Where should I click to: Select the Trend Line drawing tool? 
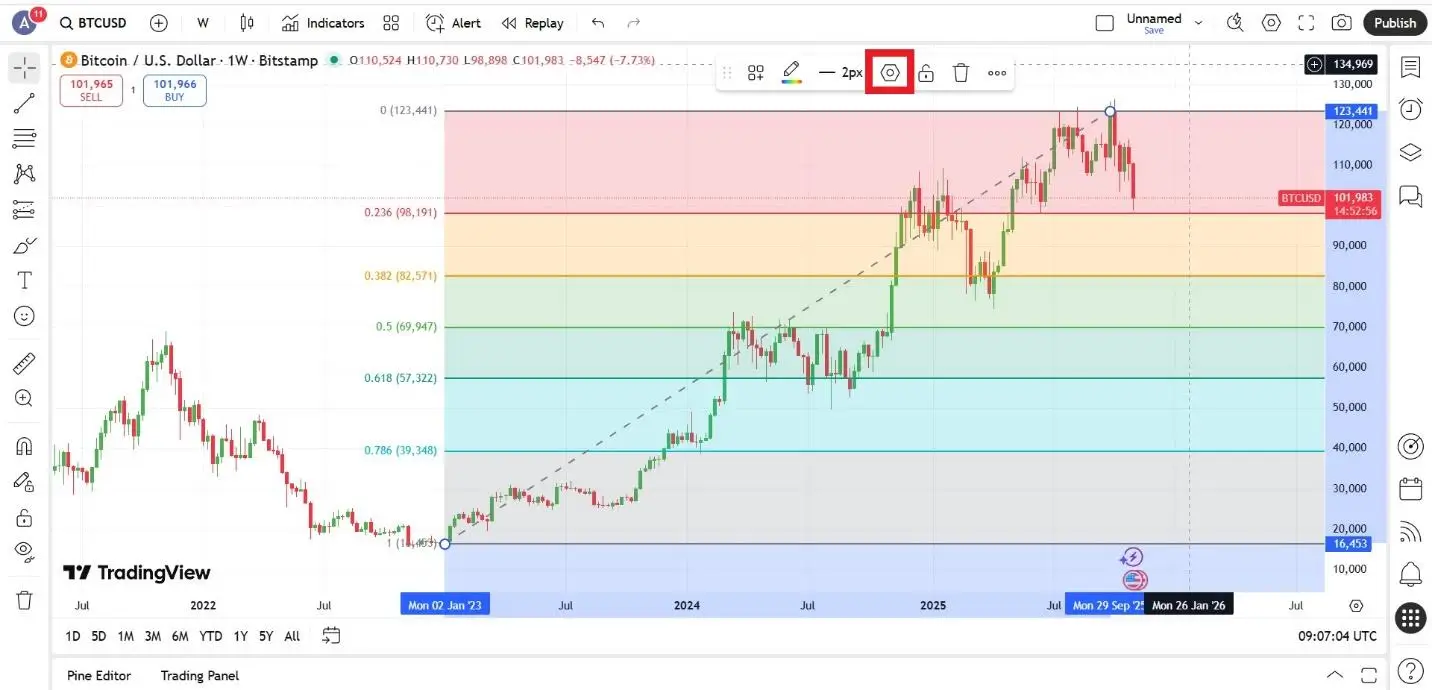(24, 102)
